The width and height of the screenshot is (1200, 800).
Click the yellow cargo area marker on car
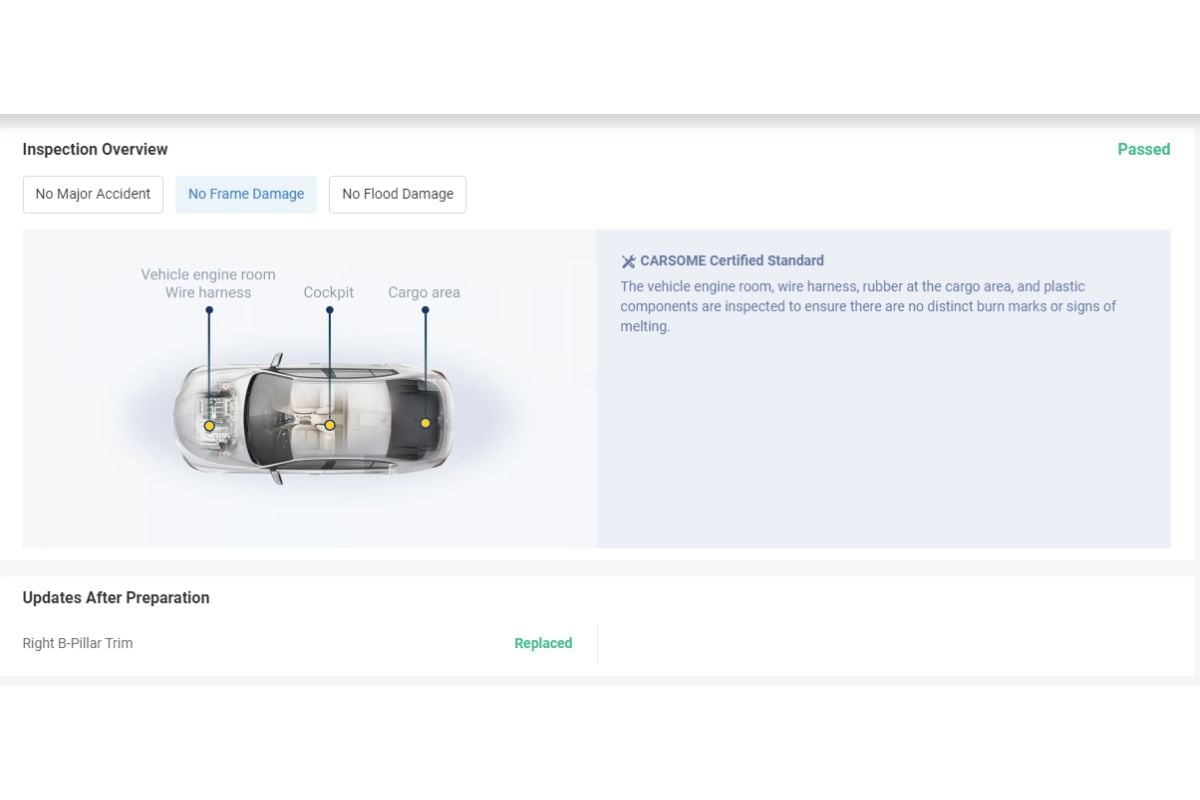tap(425, 423)
